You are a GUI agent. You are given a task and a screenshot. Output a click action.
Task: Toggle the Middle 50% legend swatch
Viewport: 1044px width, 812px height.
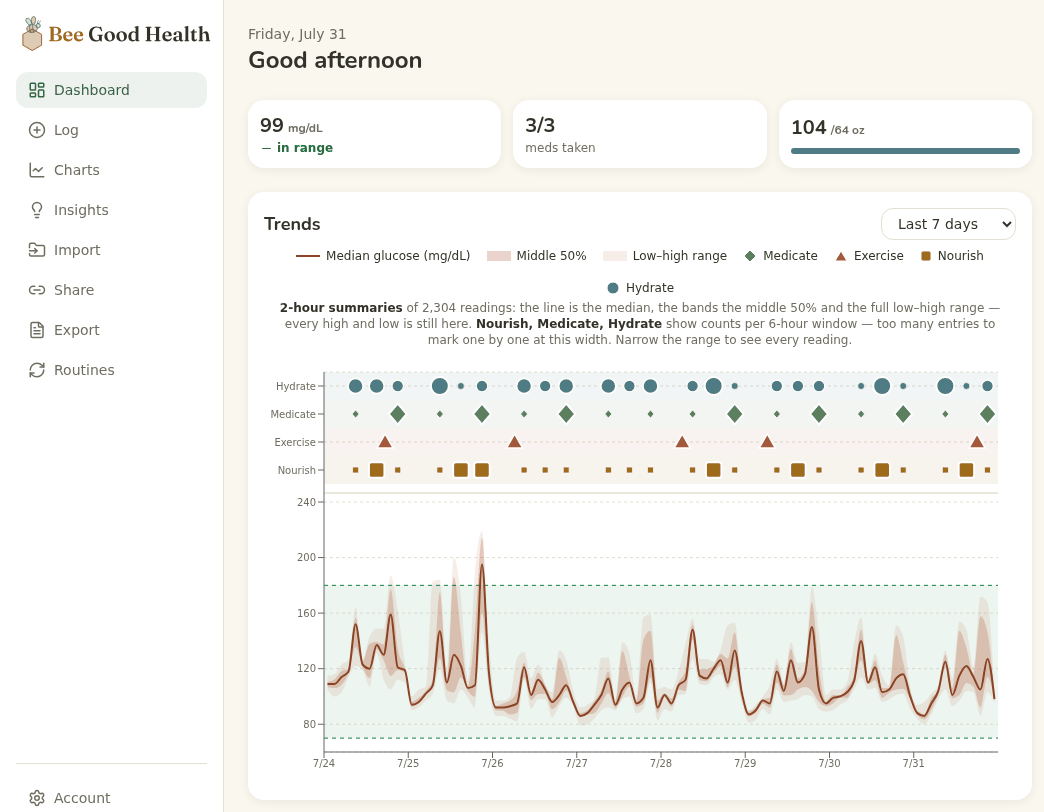pyautogui.click(x=499, y=256)
